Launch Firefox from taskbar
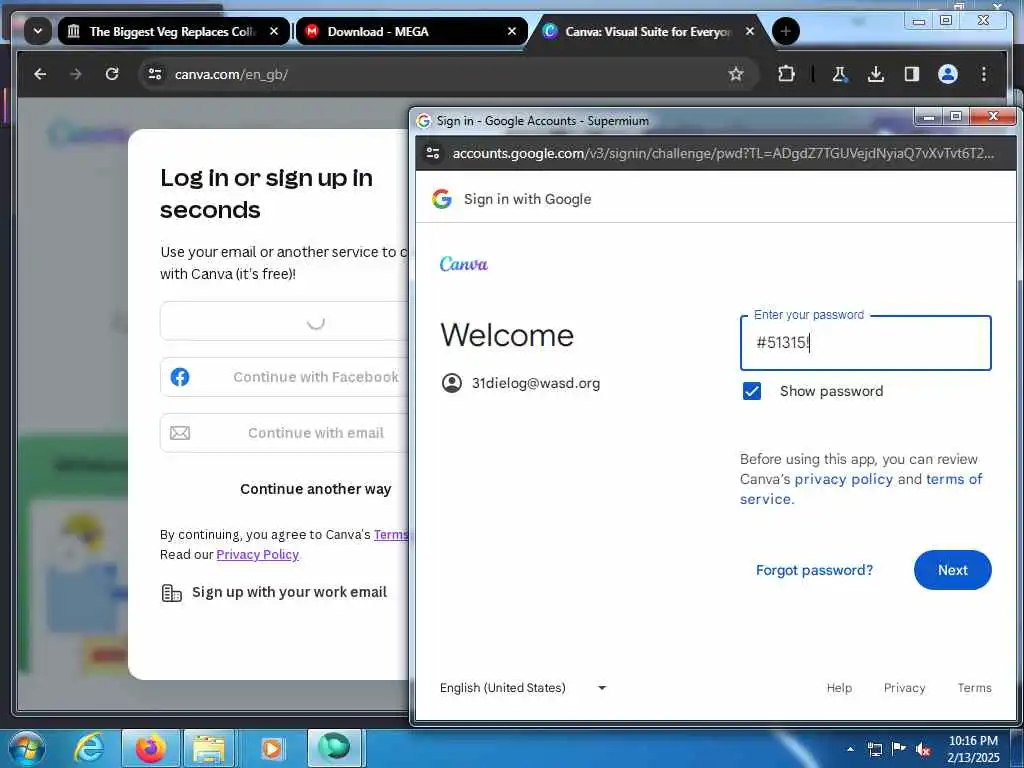This screenshot has width=1024, height=768. tap(150, 748)
